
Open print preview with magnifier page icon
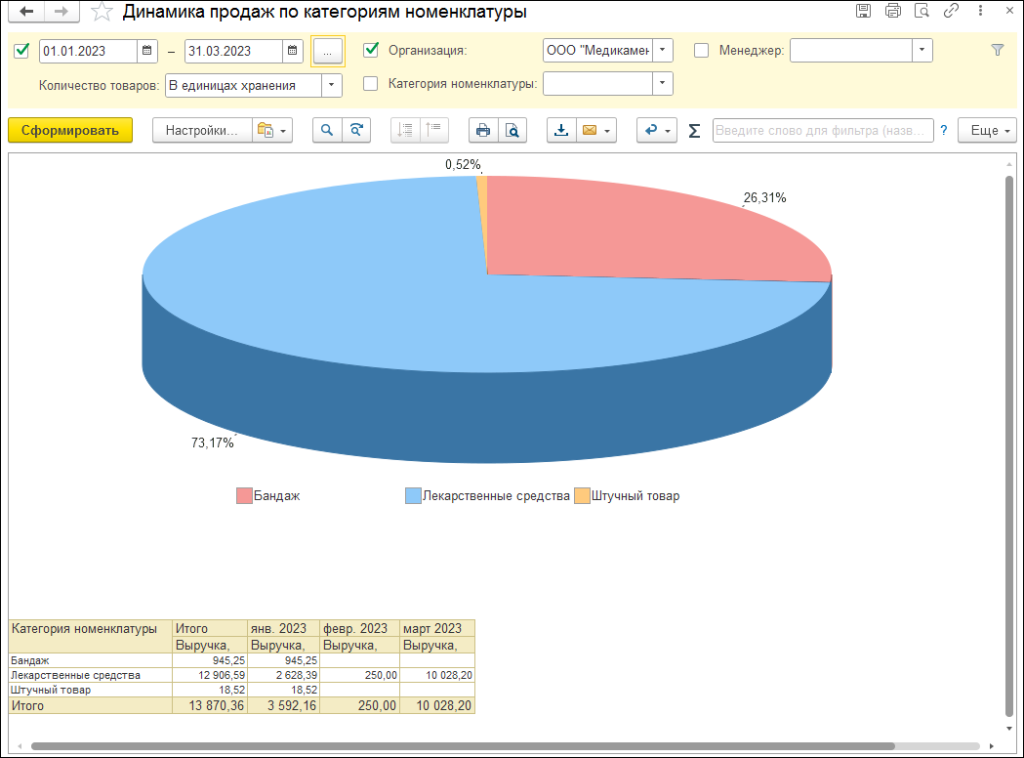pyautogui.click(x=511, y=130)
